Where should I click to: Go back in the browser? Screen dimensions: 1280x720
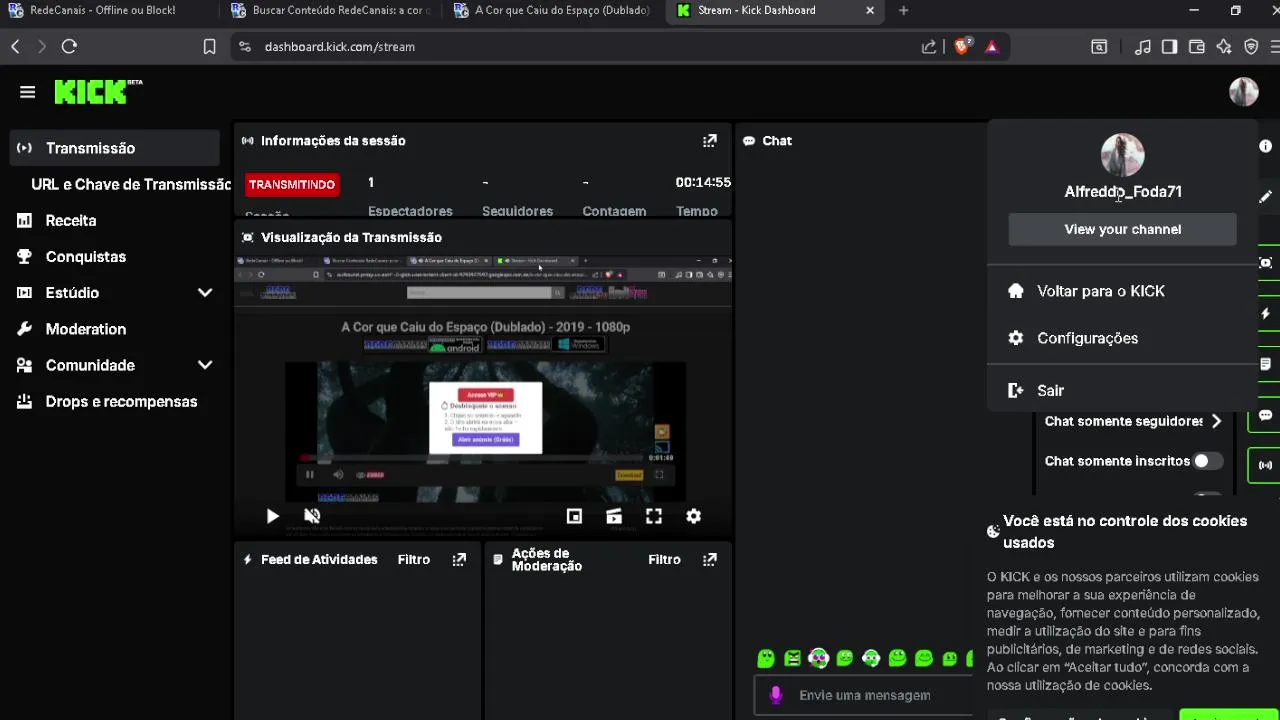point(15,46)
